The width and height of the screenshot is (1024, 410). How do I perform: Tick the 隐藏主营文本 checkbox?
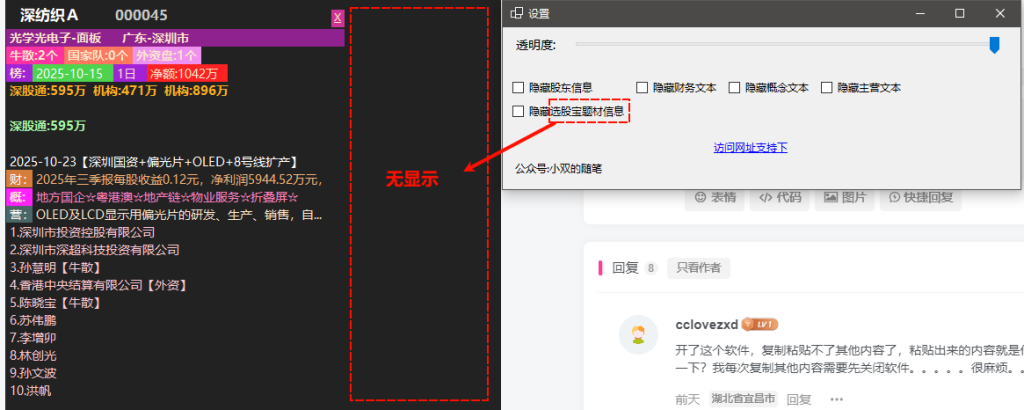827,88
